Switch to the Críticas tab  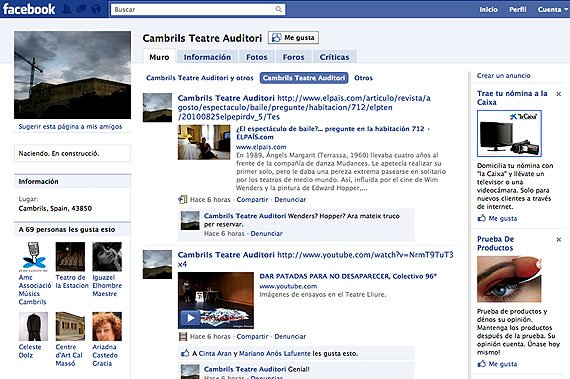(334, 57)
